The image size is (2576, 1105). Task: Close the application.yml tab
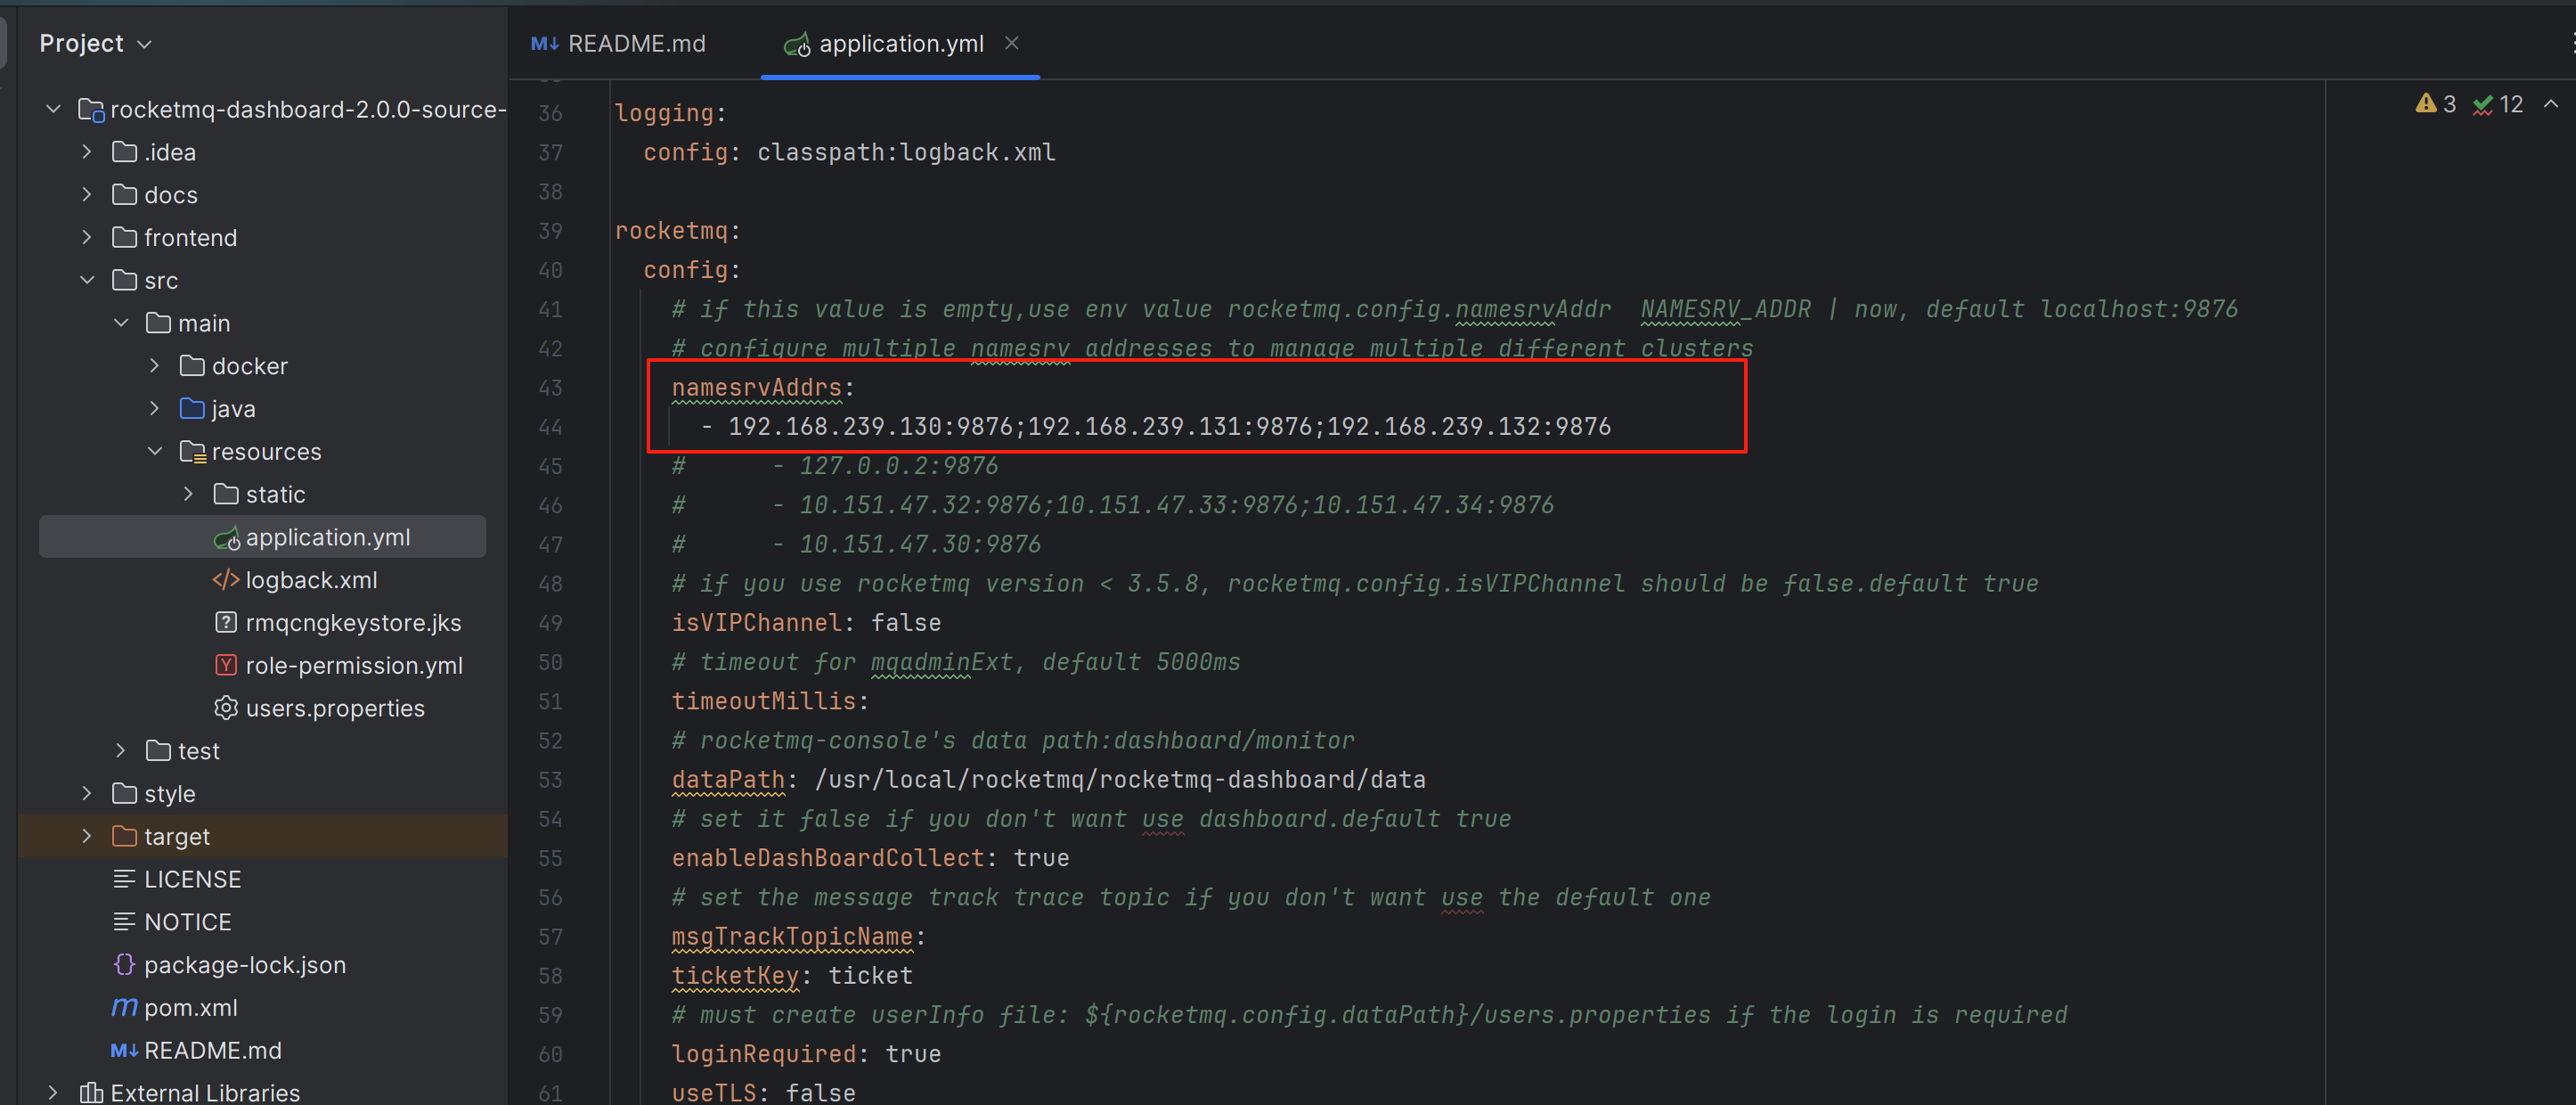[1012, 43]
